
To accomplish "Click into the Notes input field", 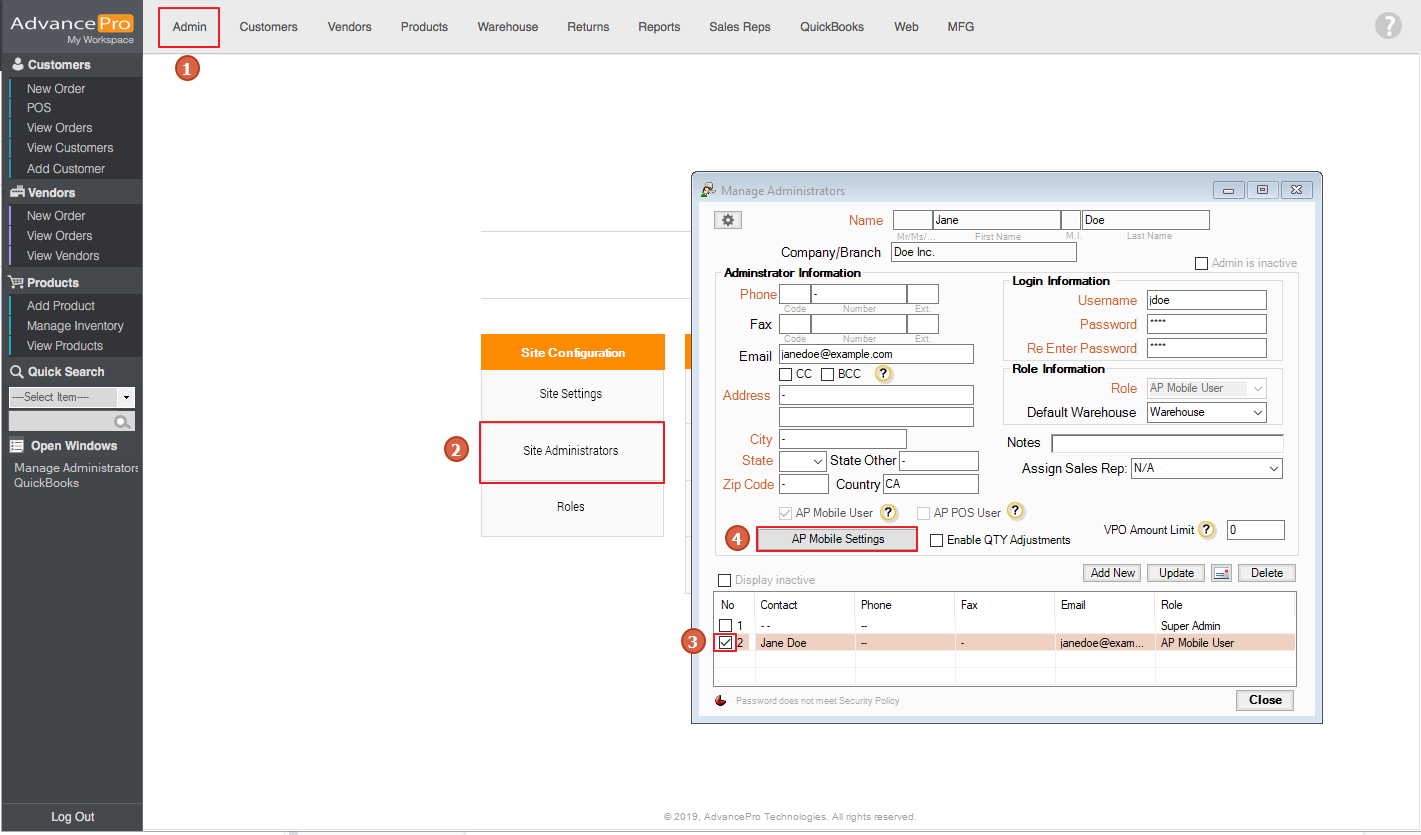I will tap(1167, 443).
